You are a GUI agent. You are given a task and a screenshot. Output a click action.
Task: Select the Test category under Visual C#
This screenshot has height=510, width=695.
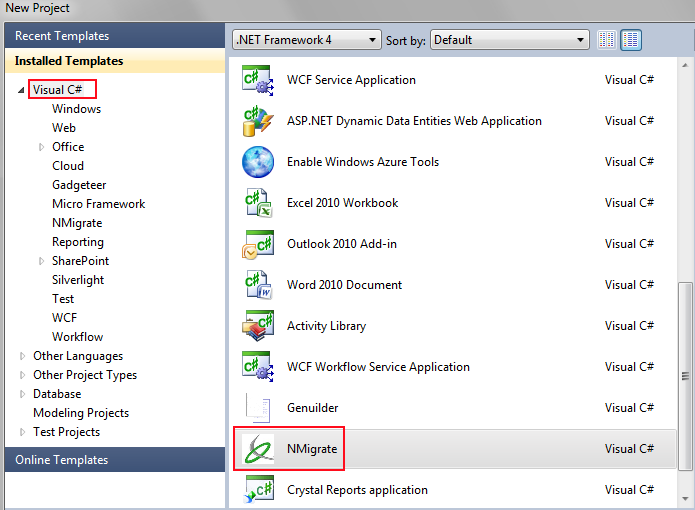(x=63, y=299)
